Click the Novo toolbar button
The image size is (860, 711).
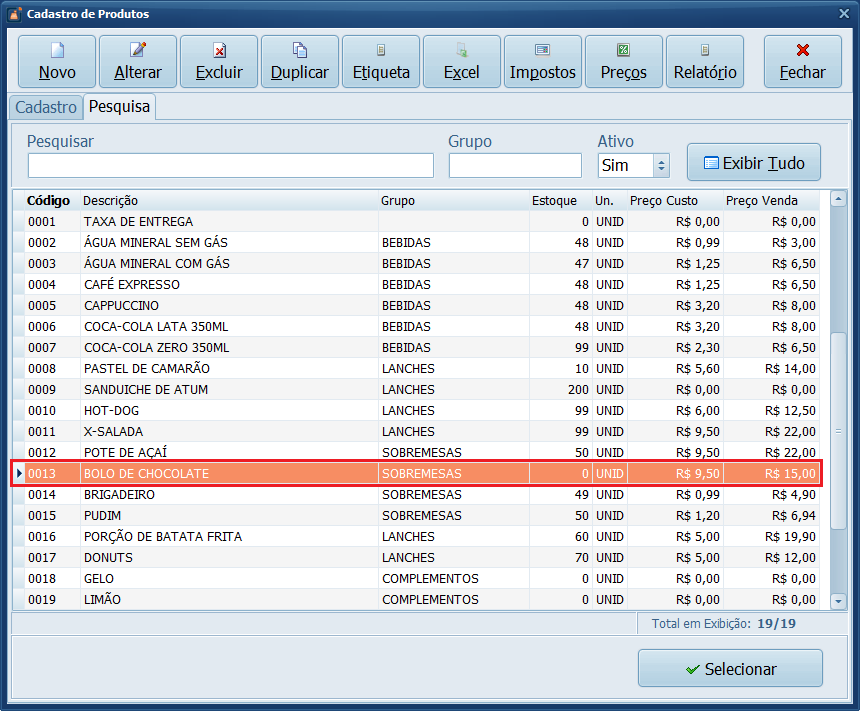point(57,61)
